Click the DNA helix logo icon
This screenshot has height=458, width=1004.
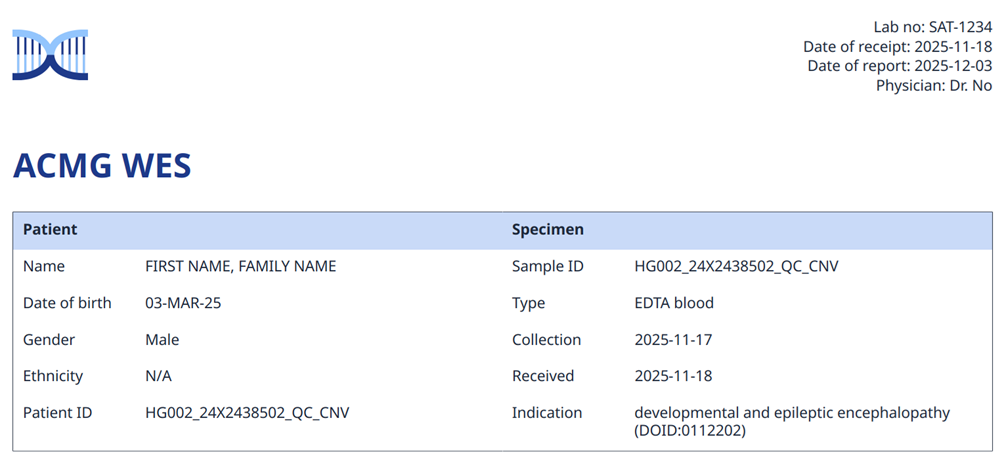click(50, 54)
